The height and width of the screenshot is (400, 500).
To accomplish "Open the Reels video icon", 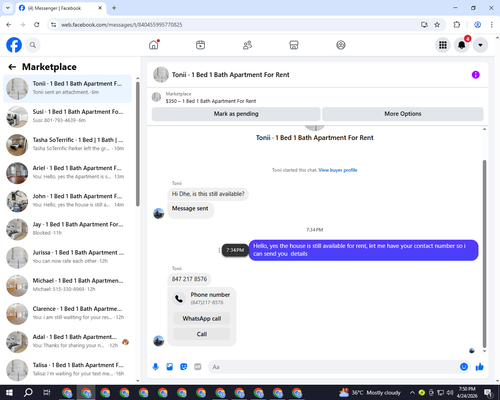I will [x=200, y=45].
